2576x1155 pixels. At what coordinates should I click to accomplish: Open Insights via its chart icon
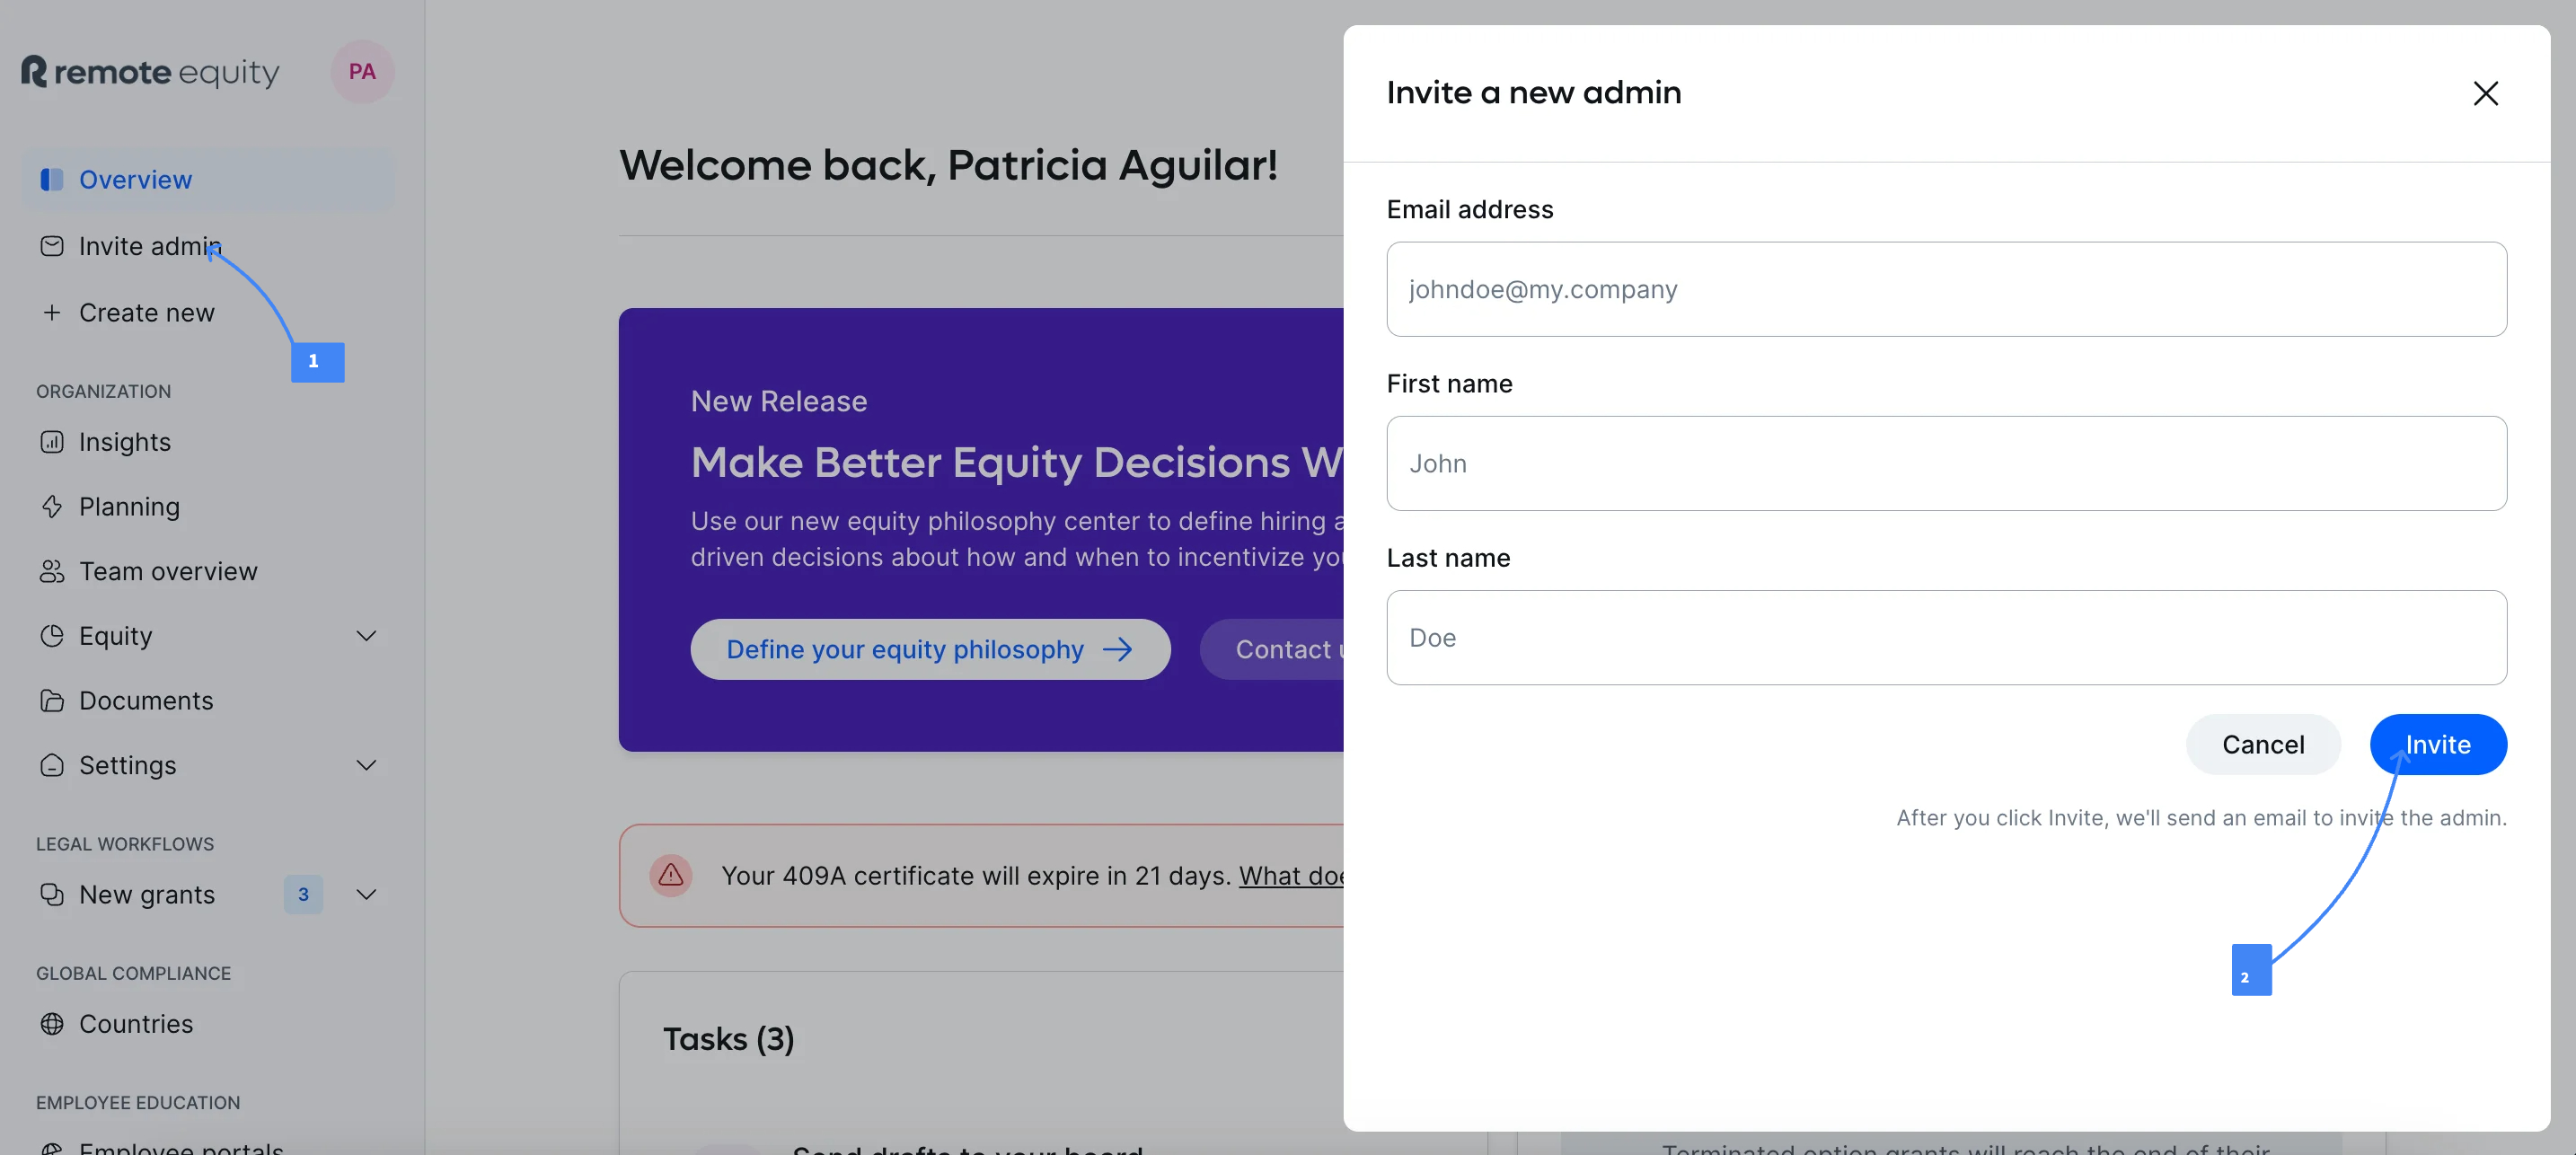(x=52, y=442)
